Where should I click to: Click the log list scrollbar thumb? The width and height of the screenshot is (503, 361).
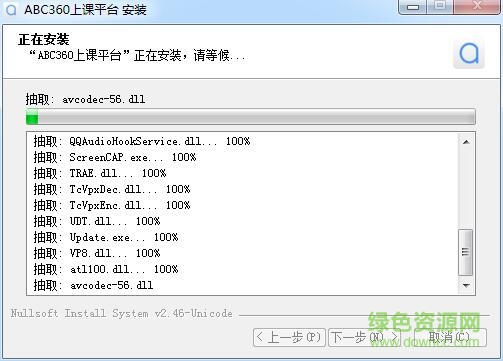[x=466, y=252]
